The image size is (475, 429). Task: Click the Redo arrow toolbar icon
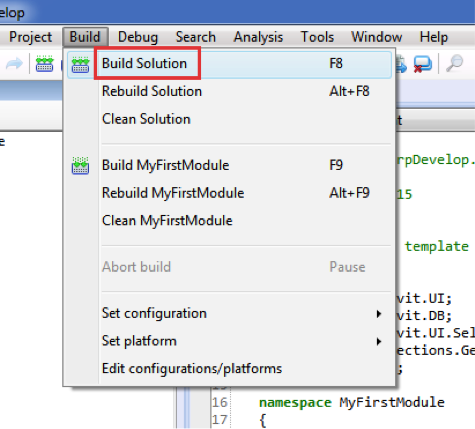pos(14,63)
